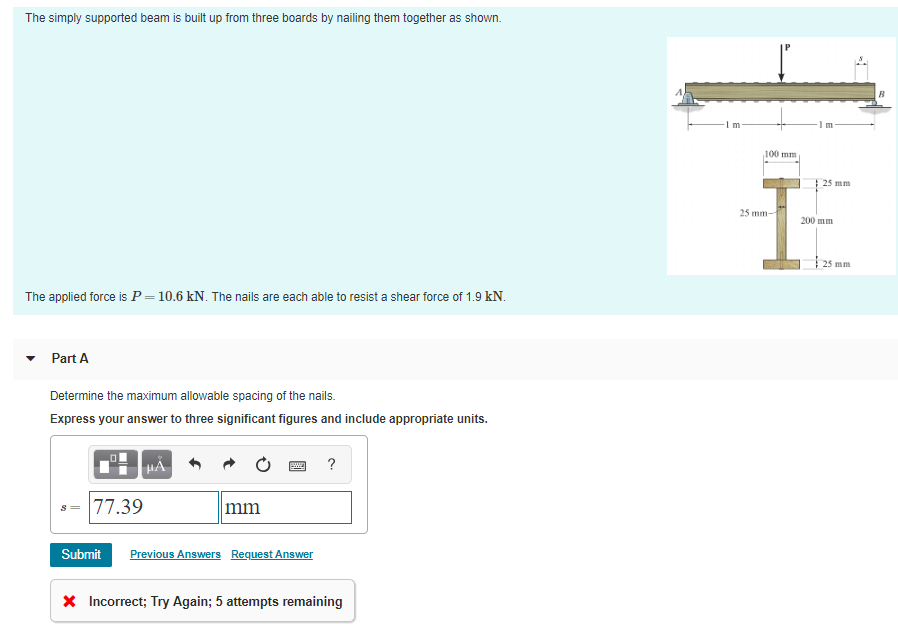Click the red X incorrect indicator
898x628 pixels.
point(70,601)
